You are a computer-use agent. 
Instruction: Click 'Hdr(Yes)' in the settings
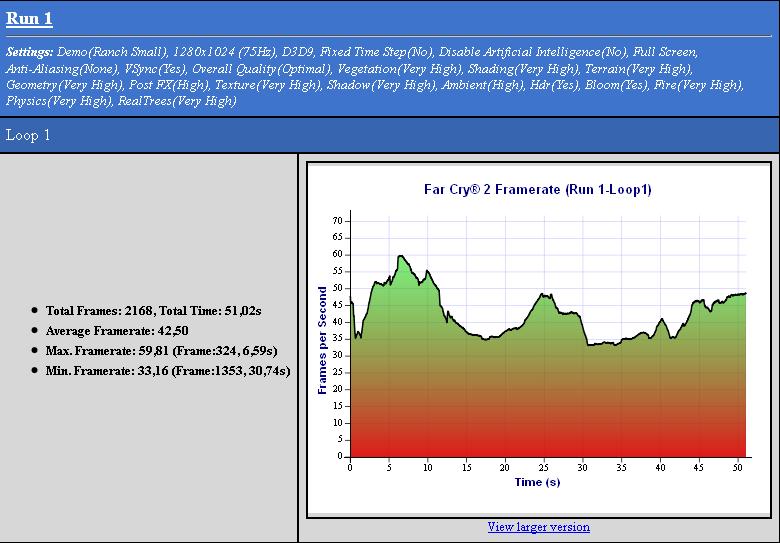click(554, 85)
